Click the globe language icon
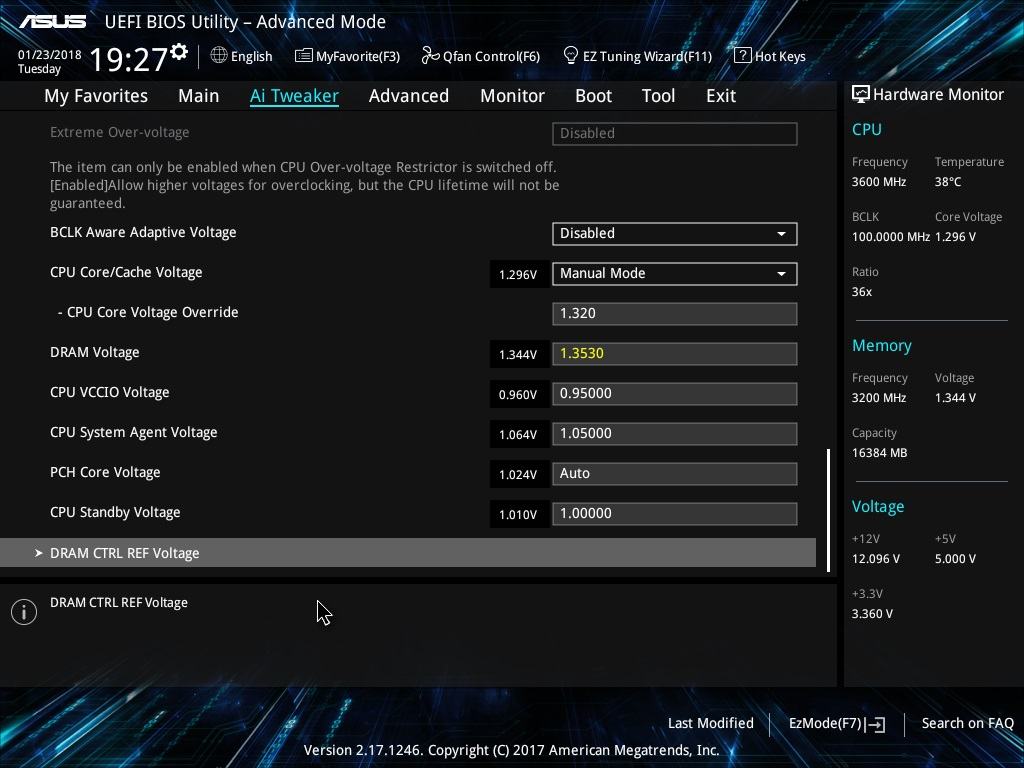This screenshot has width=1024, height=768. pyautogui.click(x=219, y=56)
